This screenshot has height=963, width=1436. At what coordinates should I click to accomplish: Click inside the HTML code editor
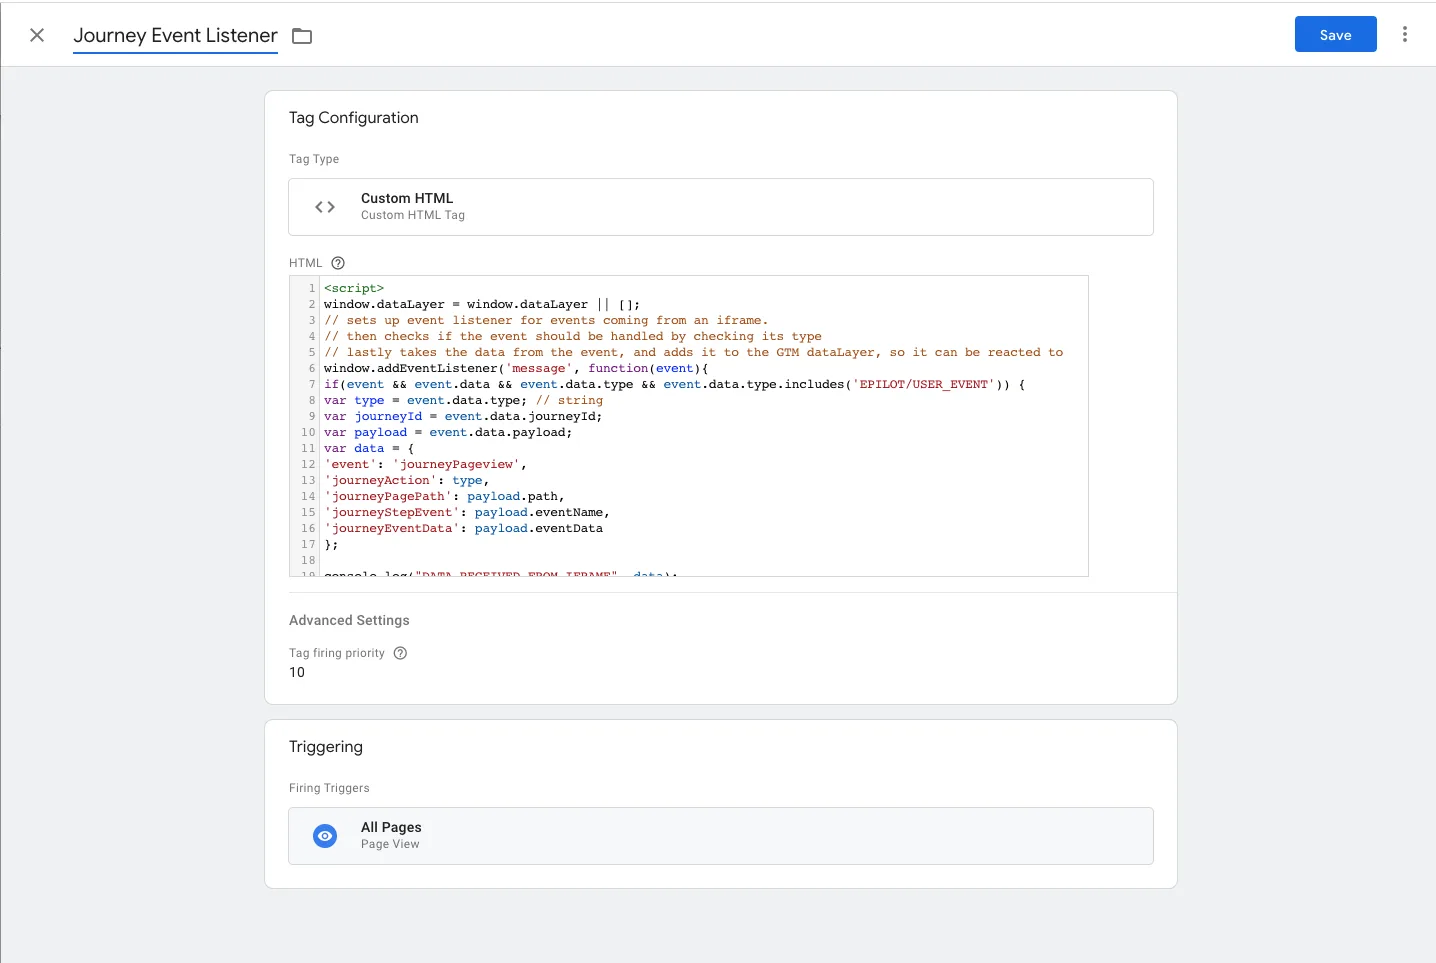tap(688, 426)
